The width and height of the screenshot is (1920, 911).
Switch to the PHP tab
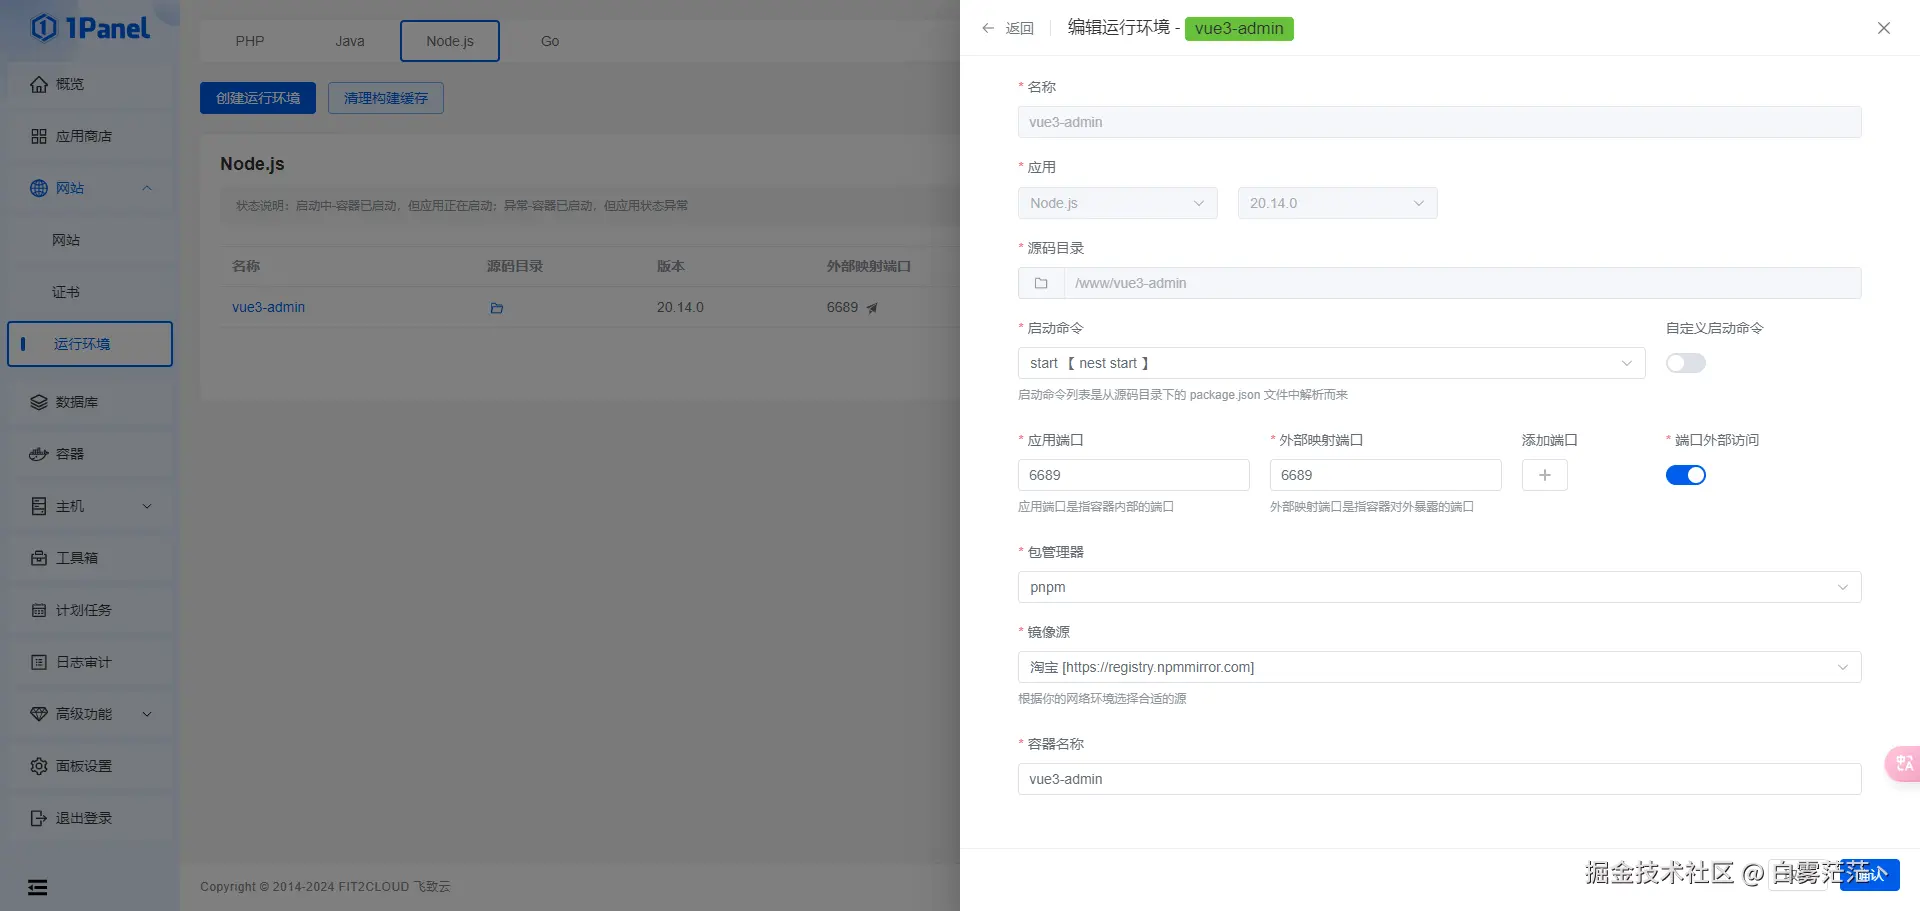[x=250, y=41]
